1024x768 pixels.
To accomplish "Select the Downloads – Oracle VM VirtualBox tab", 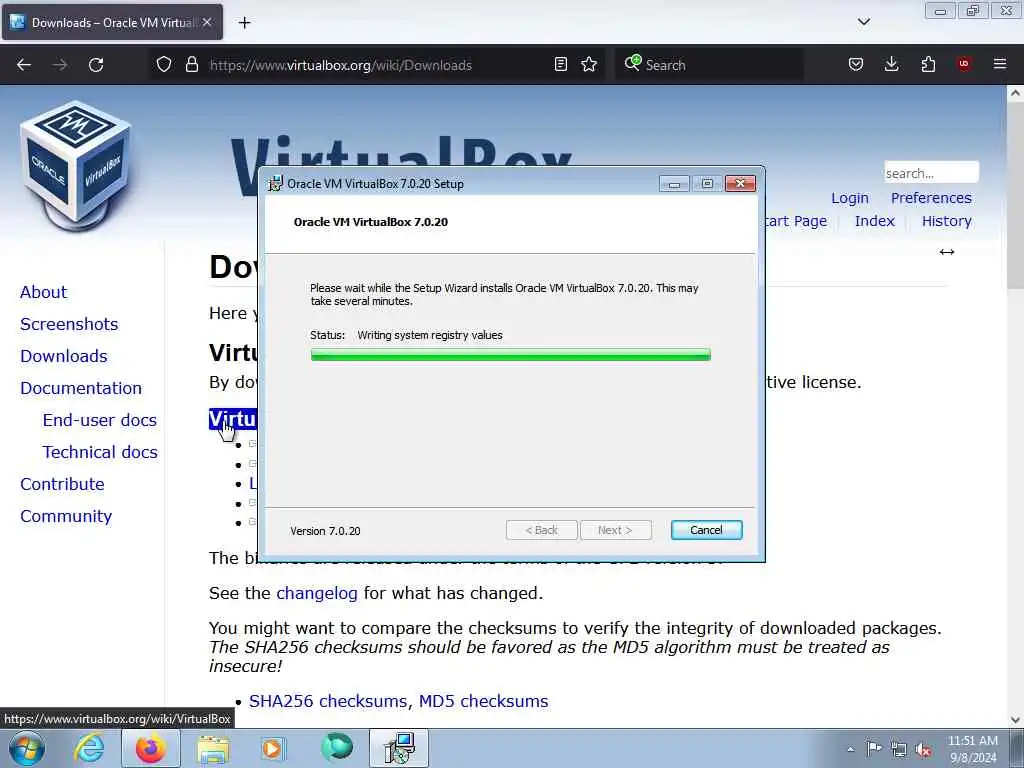I will click(x=112, y=22).
